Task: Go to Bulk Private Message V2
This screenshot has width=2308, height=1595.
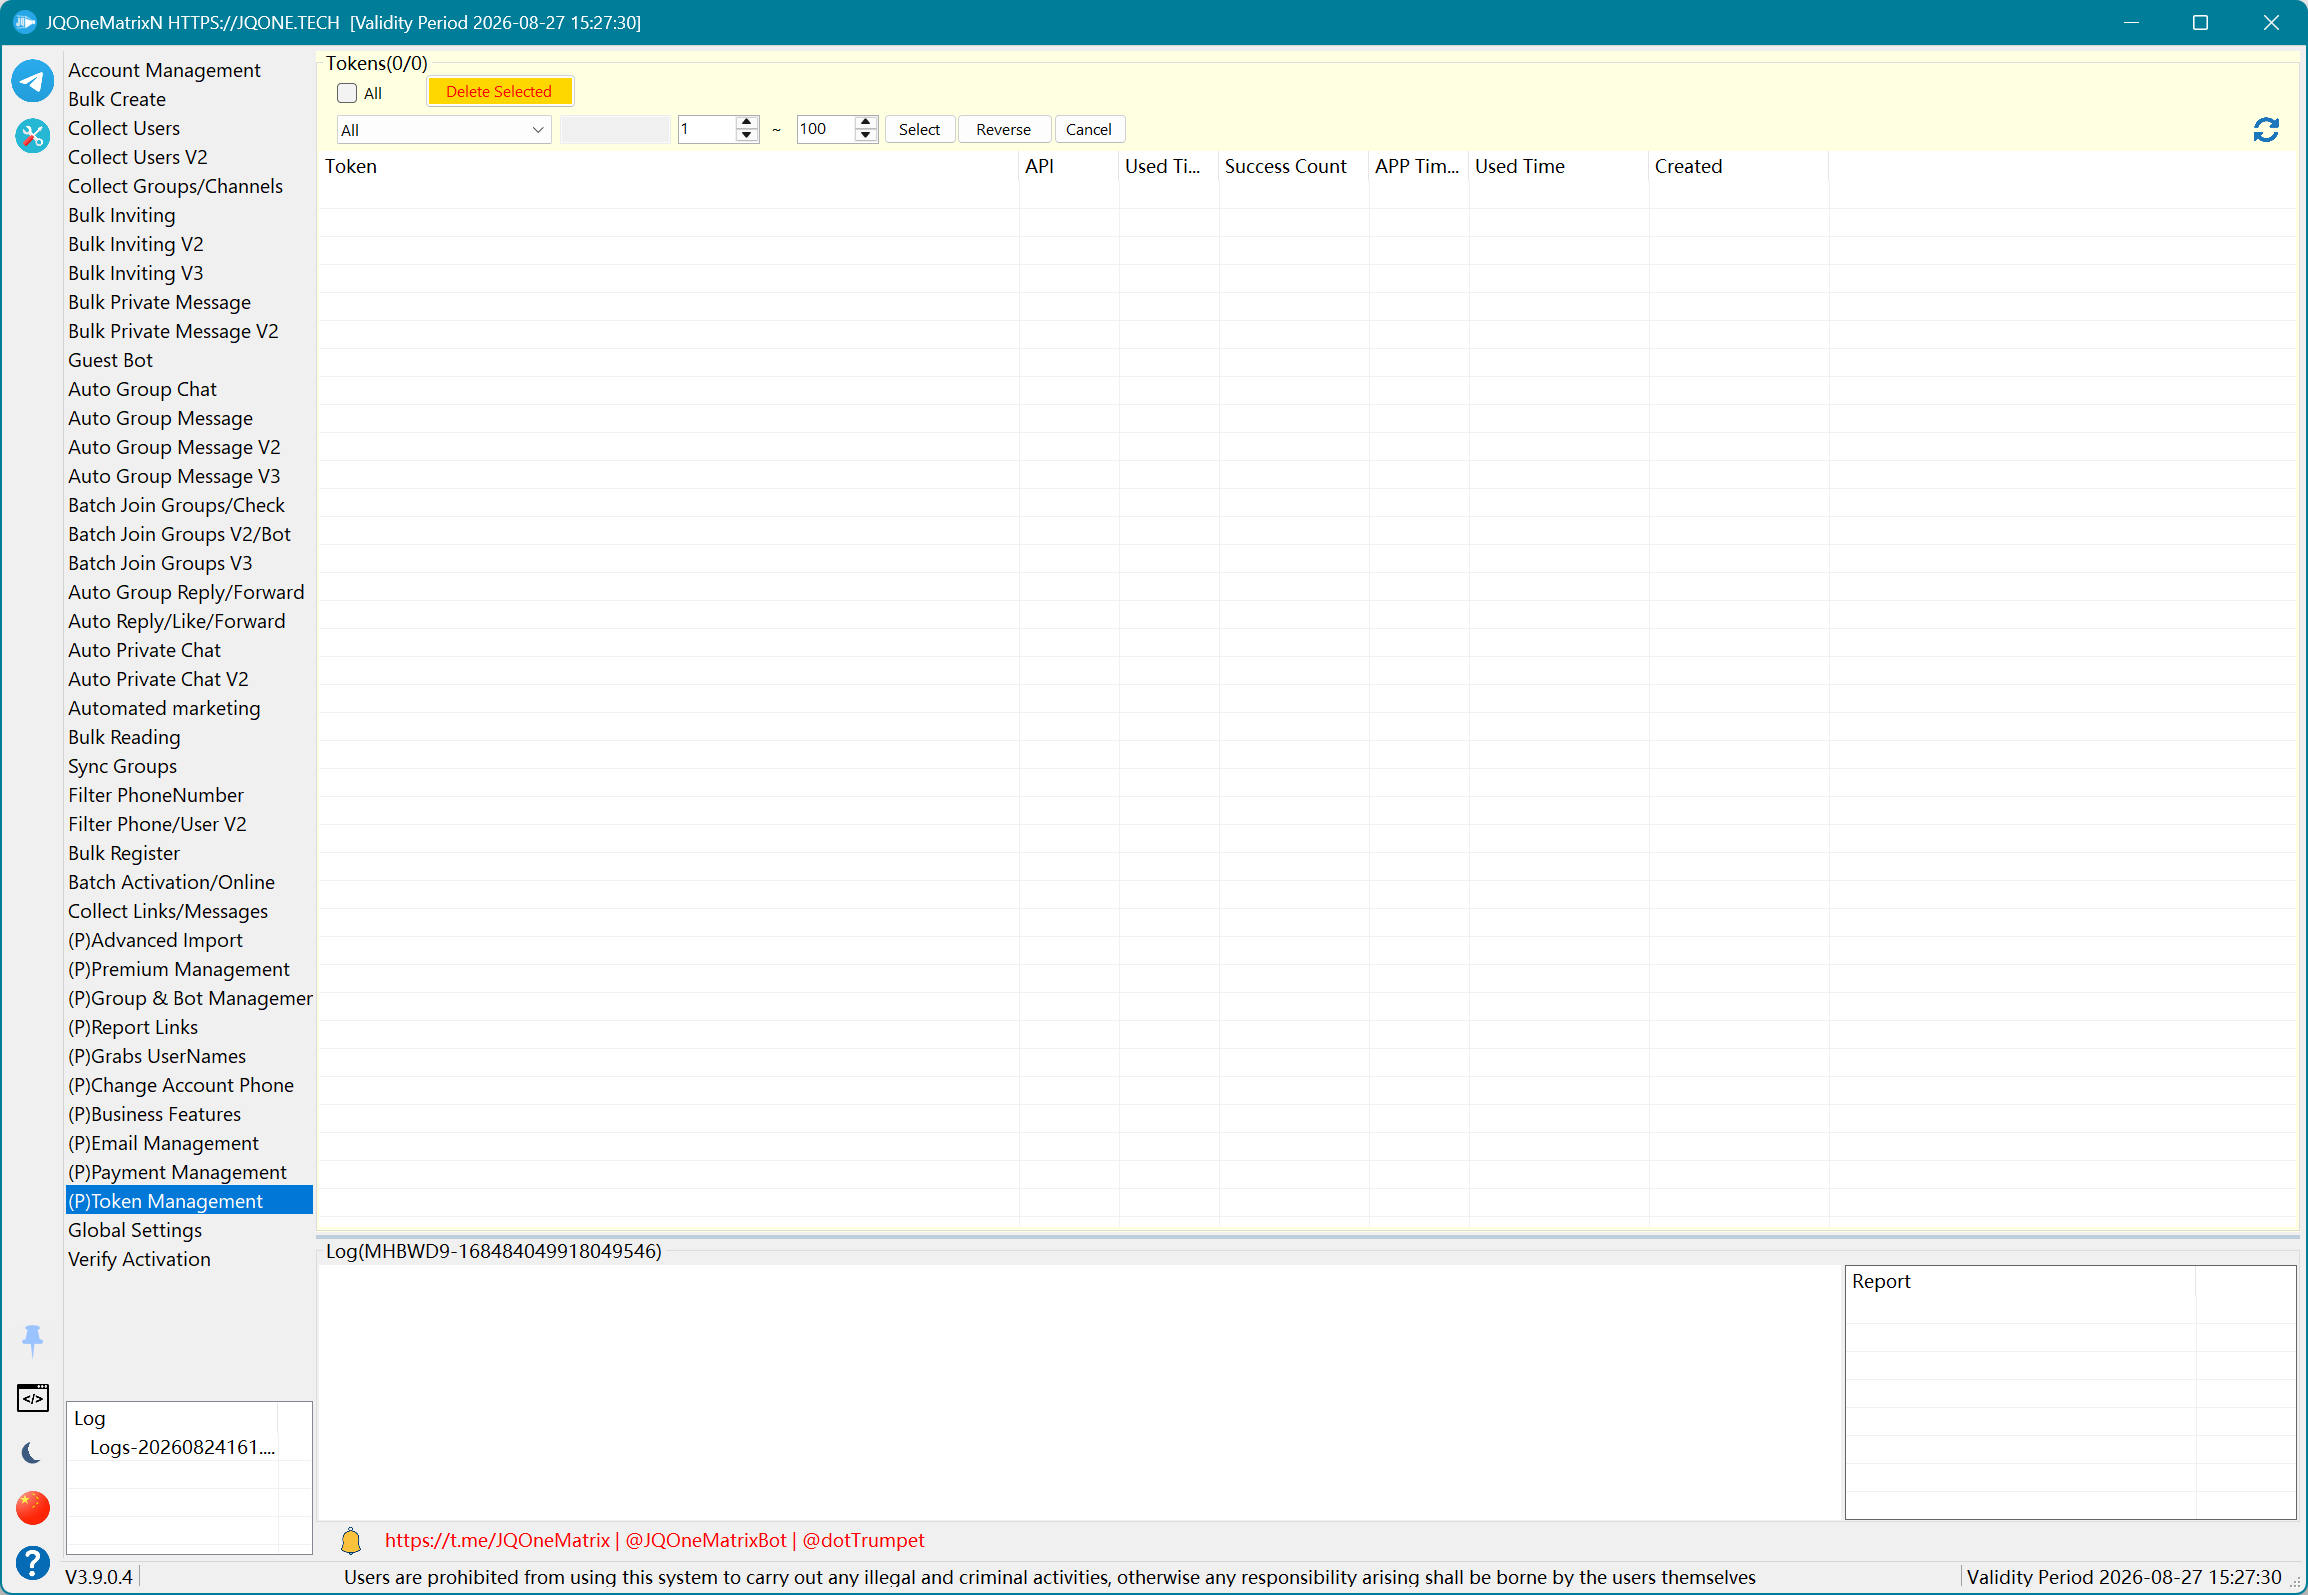Action: coord(173,331)
